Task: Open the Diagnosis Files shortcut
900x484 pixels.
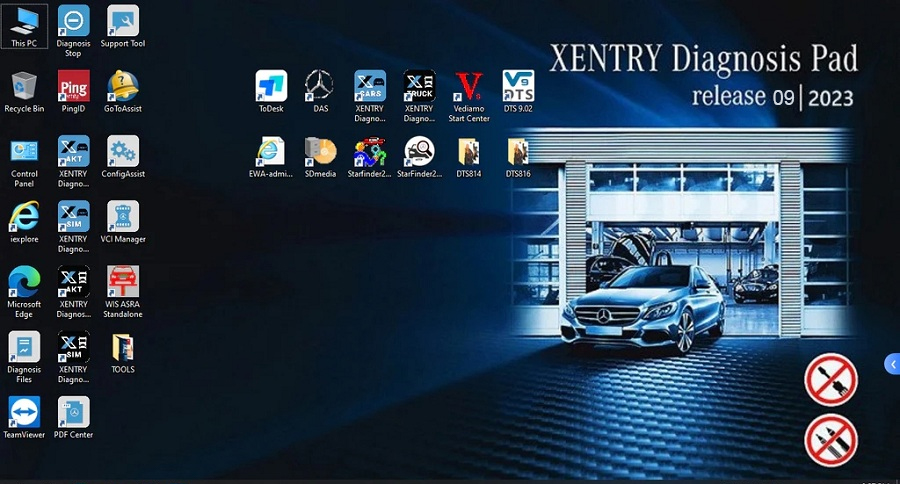Action: pos(24,357)
